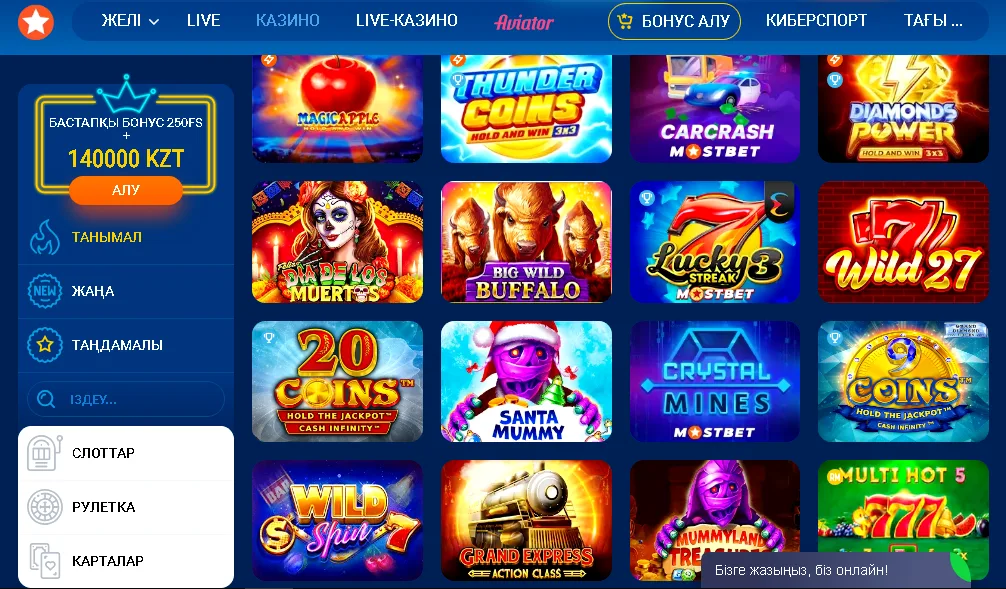Click the orange star Mostbet logo
The height and width of the screenshot is (589, 1006).
(36, 22)
